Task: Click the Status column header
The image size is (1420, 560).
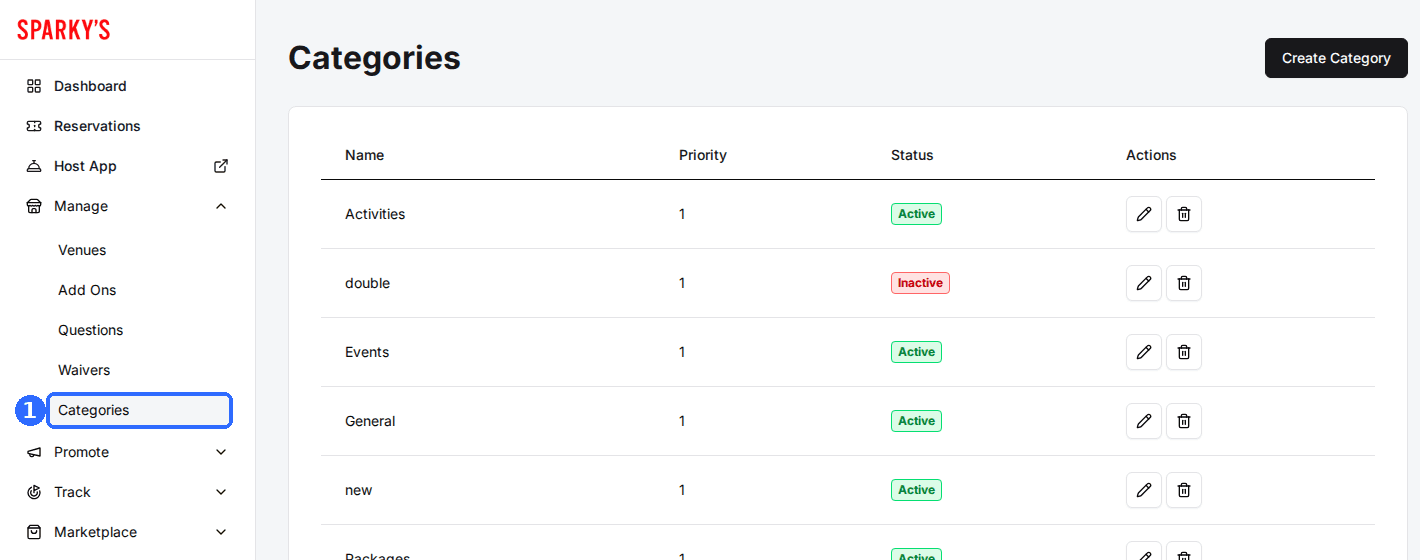Action: tap(912, 155)
